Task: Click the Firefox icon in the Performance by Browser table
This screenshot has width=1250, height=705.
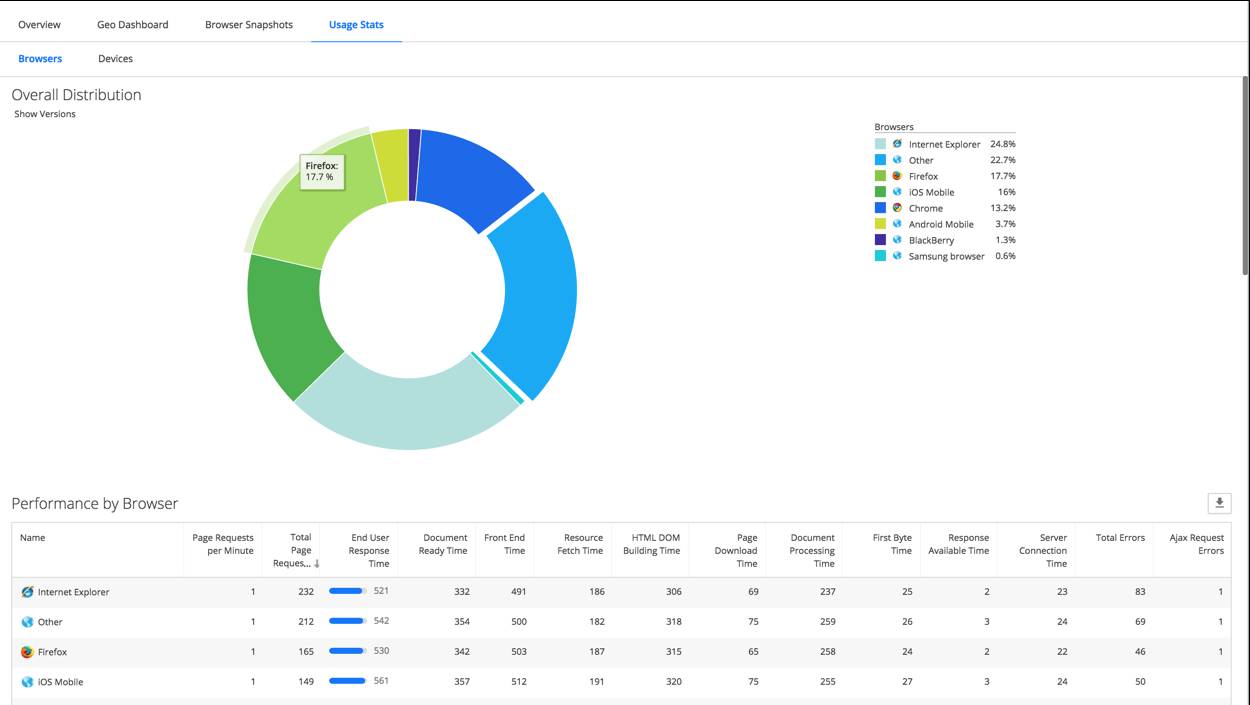Action: click(x=27, y=651)
